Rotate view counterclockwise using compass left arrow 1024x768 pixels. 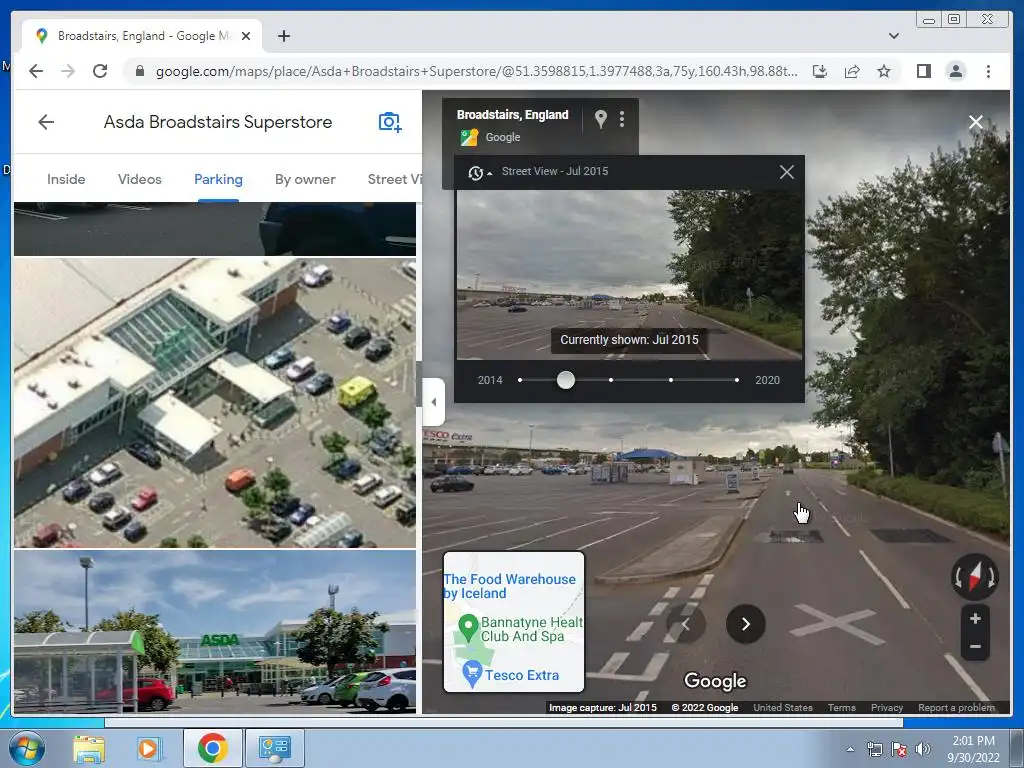pyautogui.click(x=959, y=578)
